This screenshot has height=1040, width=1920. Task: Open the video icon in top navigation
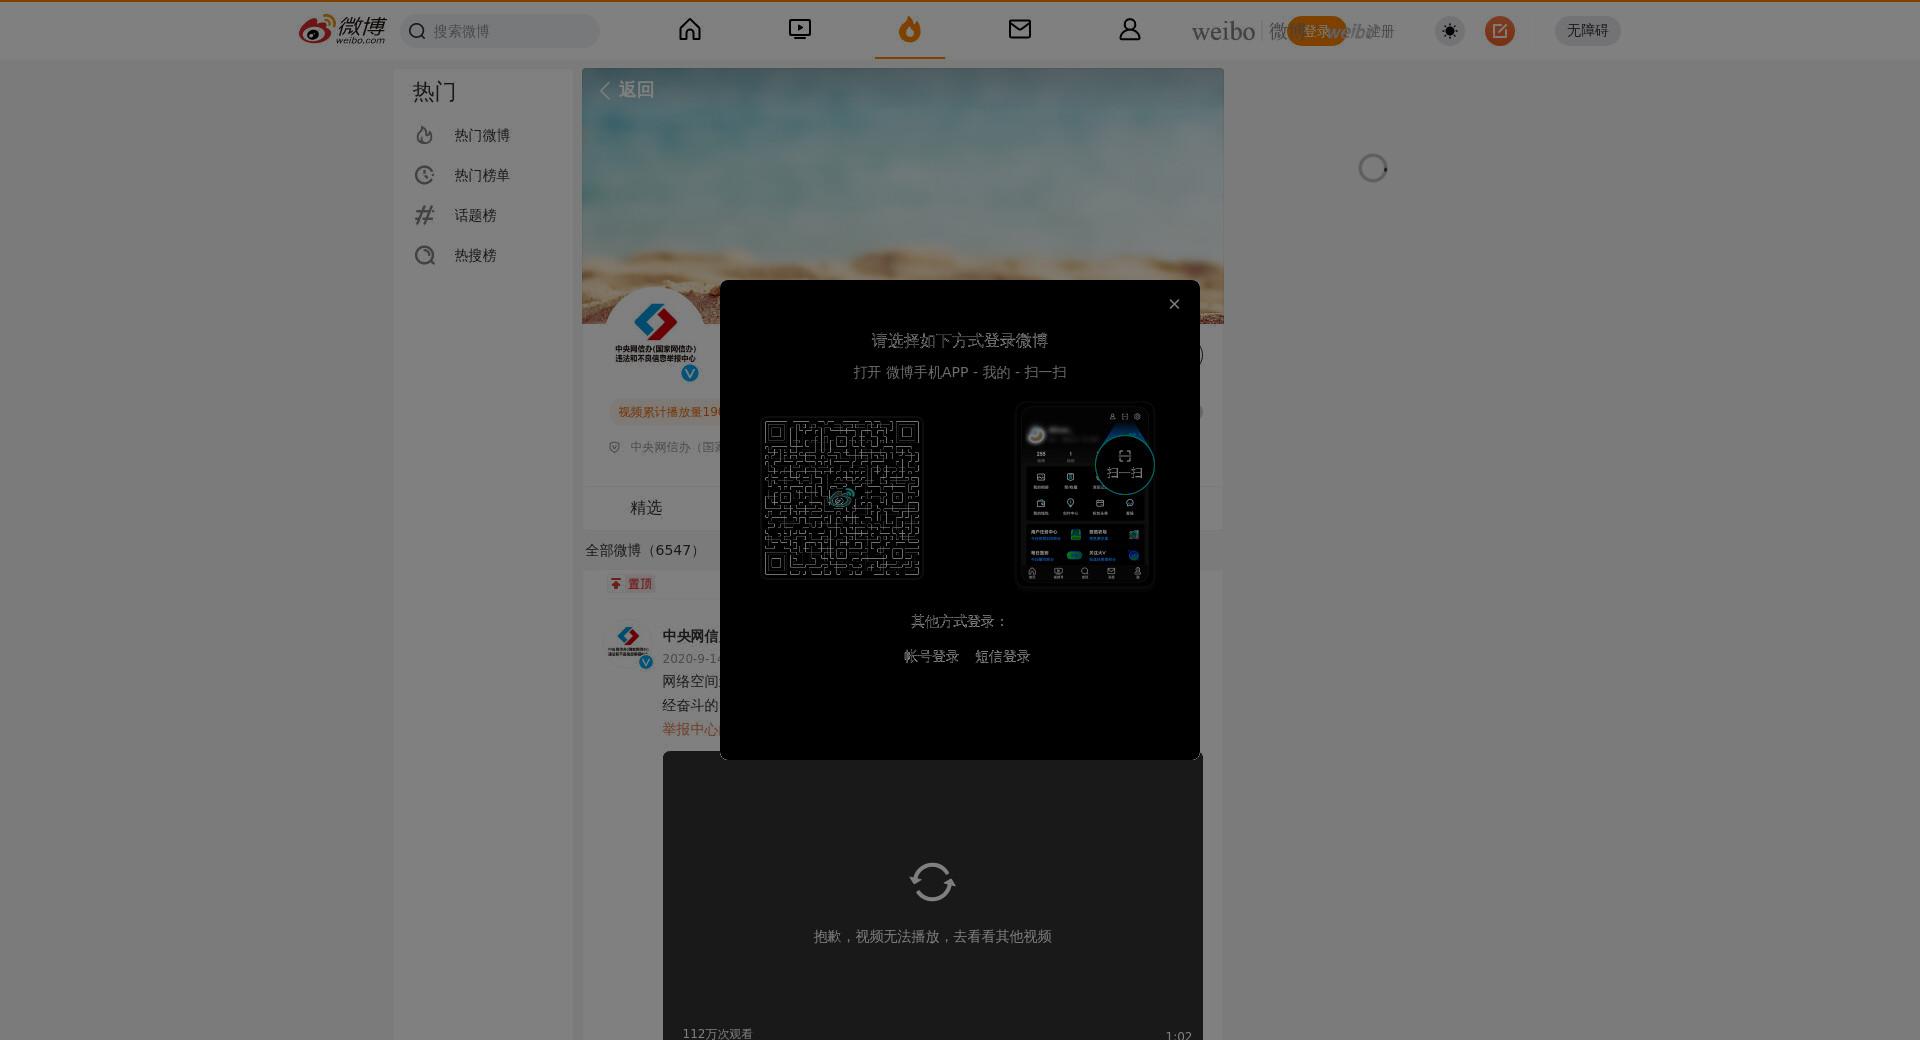coord(800,30)
